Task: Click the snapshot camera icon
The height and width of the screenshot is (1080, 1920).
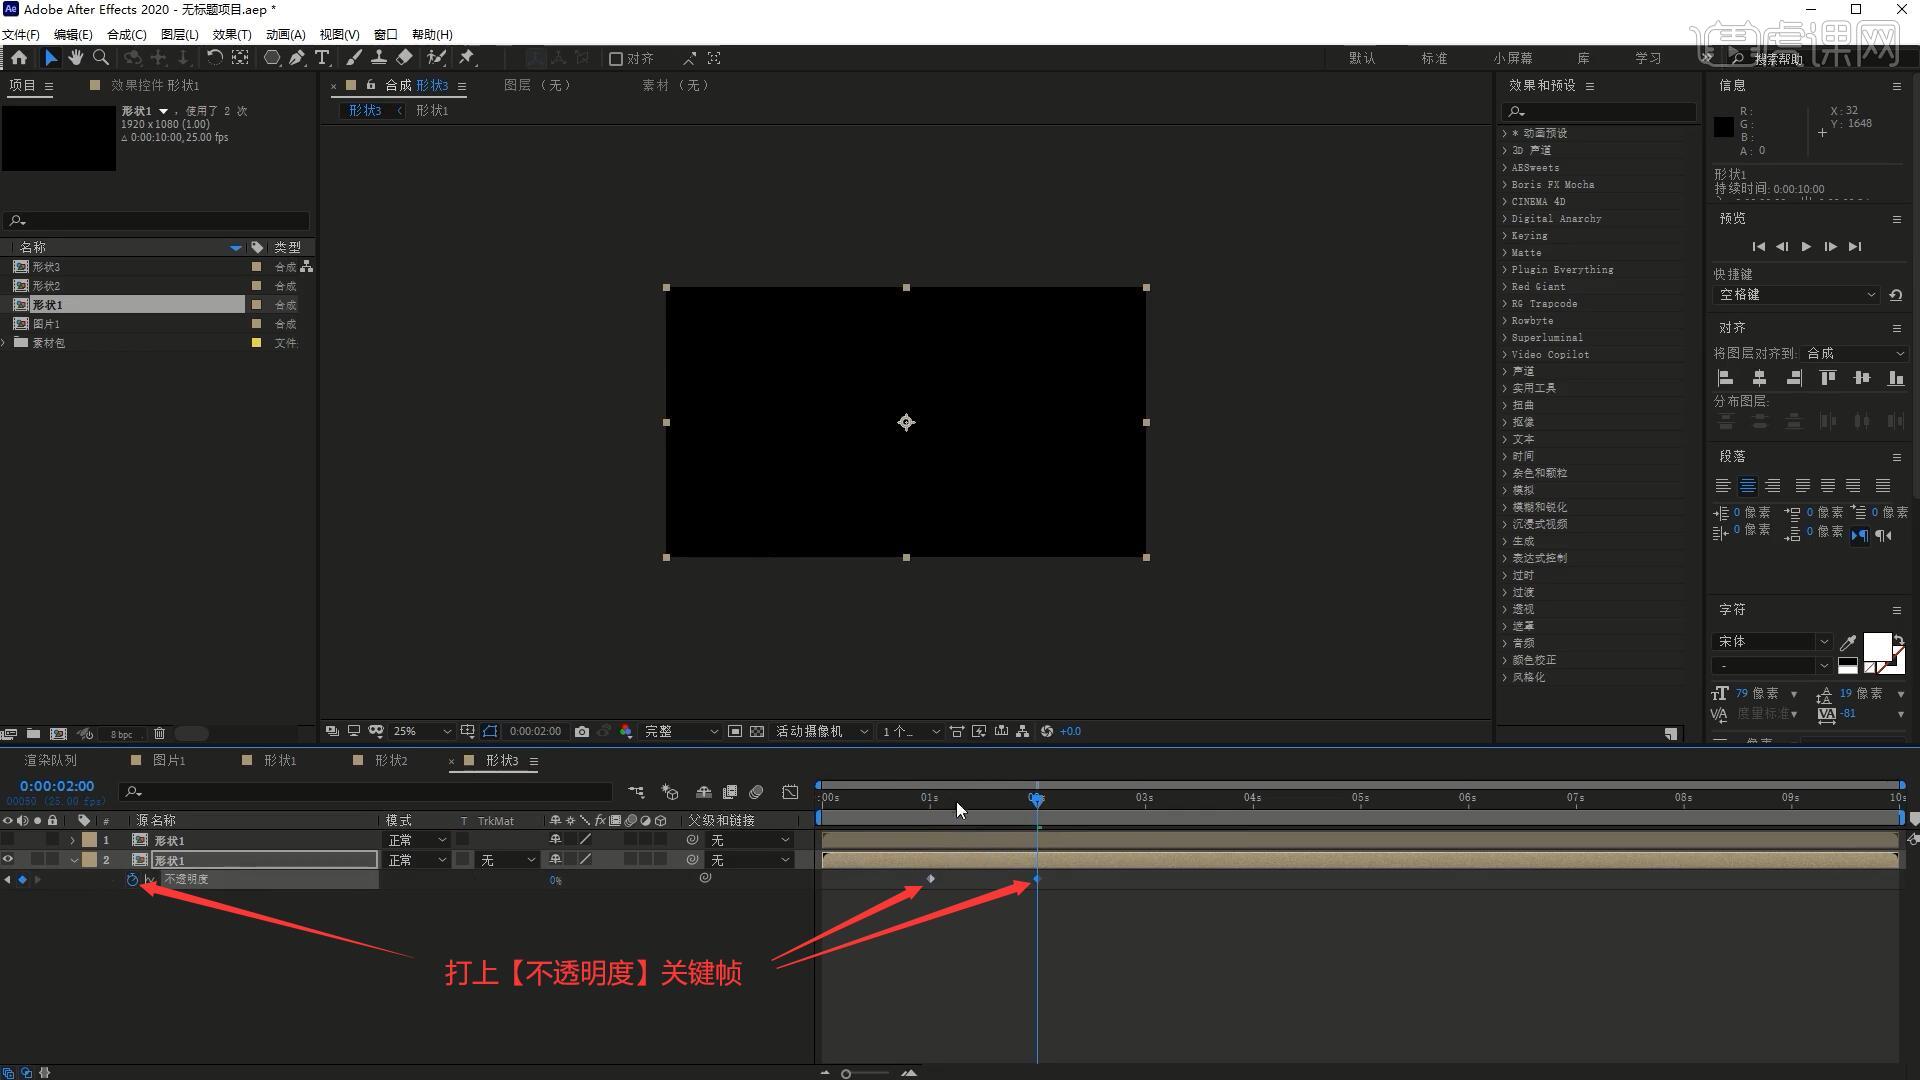Action: point(582,732)
